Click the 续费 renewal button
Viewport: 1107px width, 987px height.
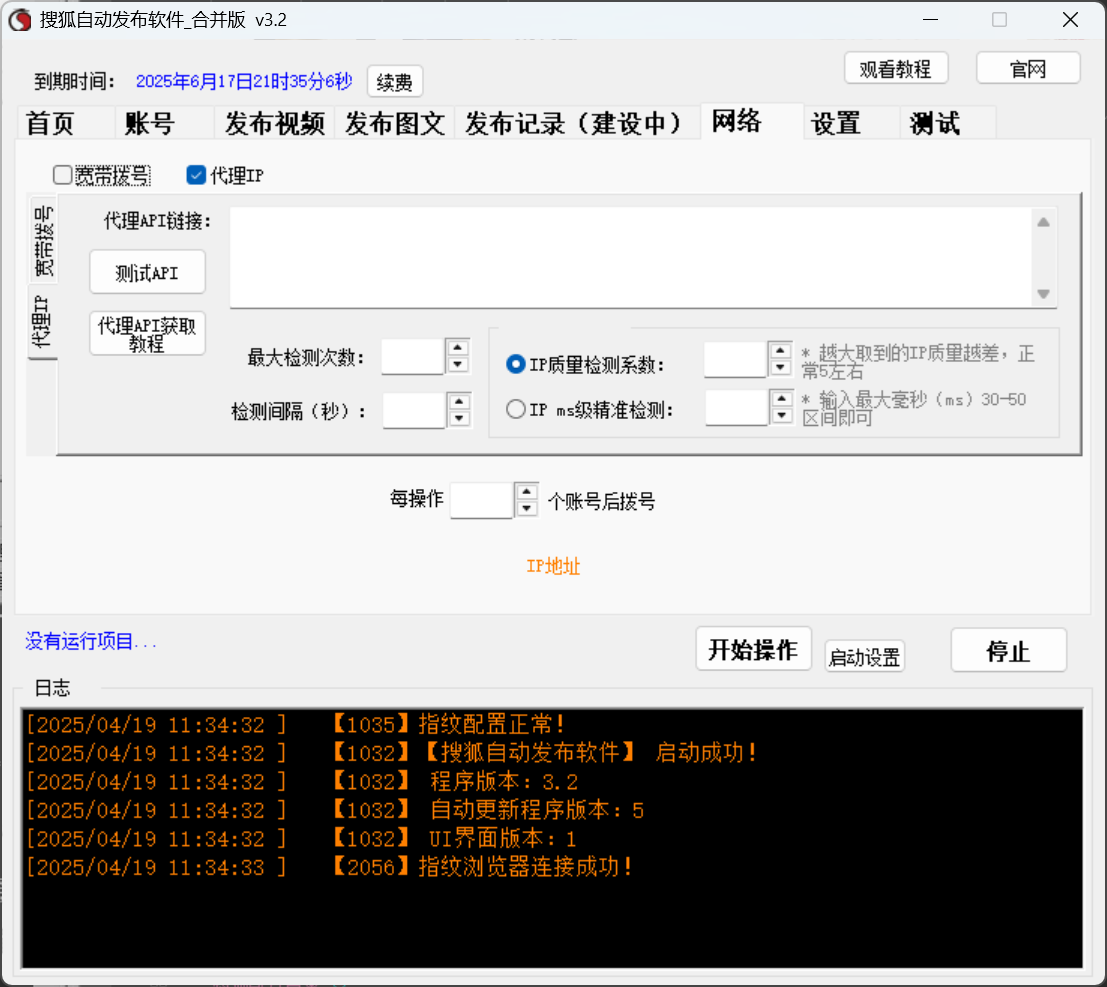(395, 82)
